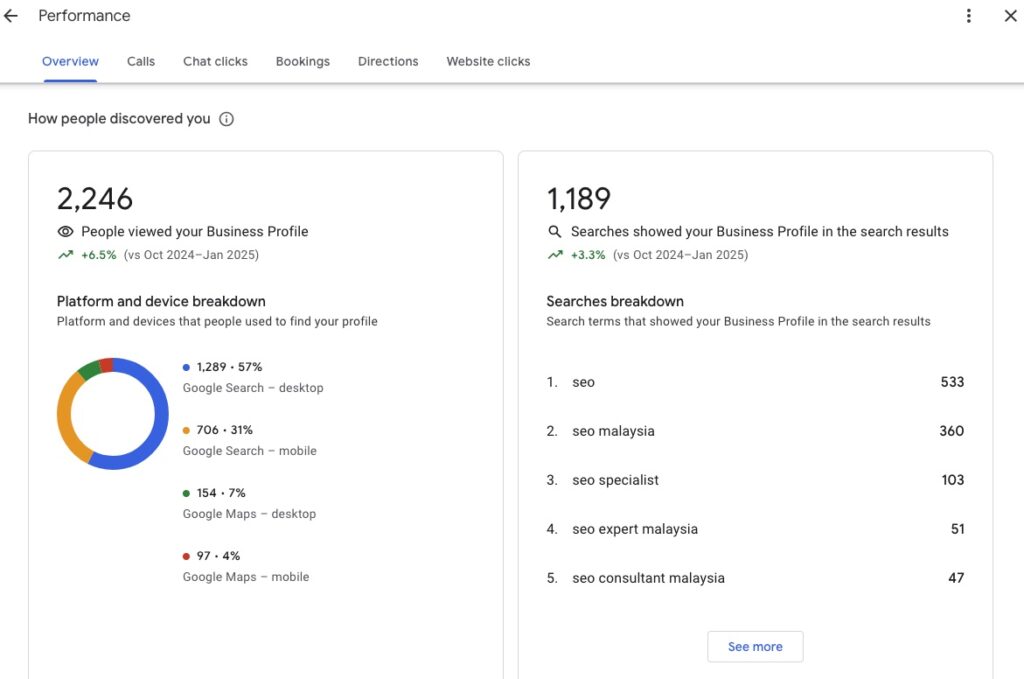This screenshot has width=1024, height=679.
Task: Open the Website clicks tab
Action: 488,61
